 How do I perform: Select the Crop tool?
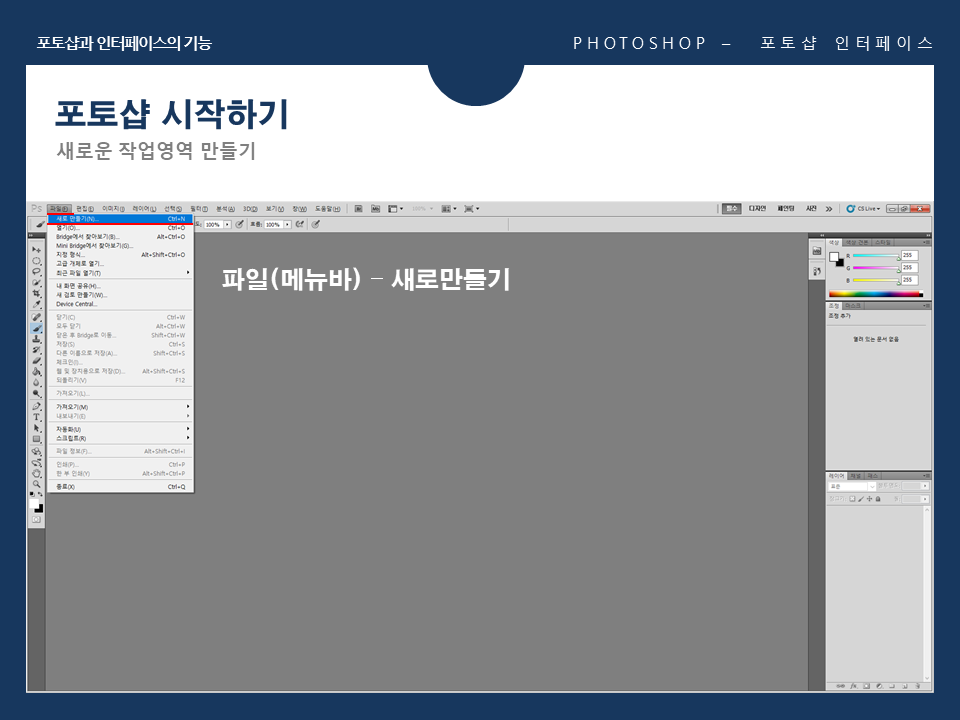pos(37,293)
